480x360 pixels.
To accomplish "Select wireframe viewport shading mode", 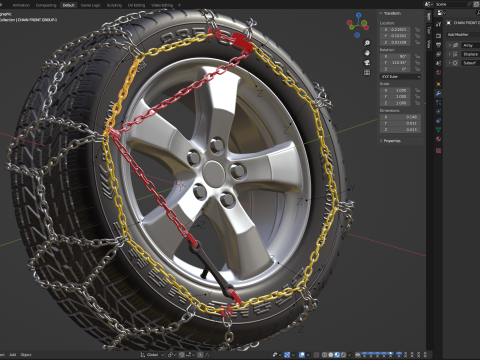I will click(324, 355).
